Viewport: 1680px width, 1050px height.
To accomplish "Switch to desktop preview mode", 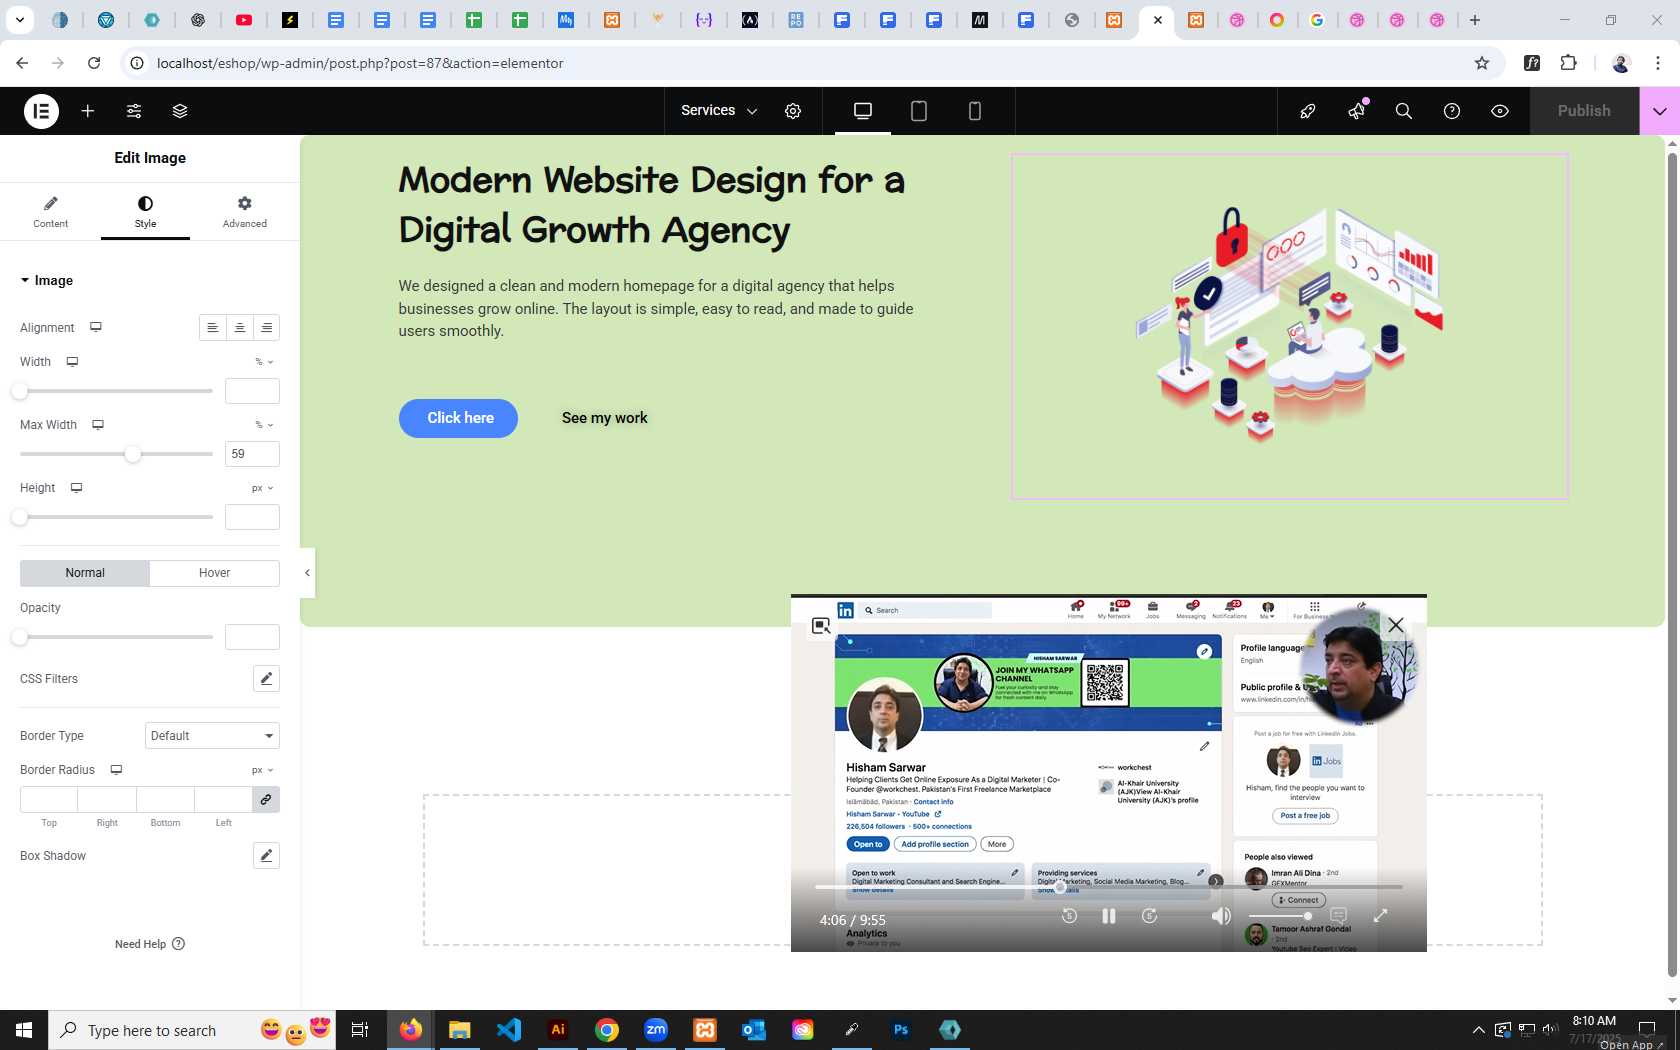I will [x=863, y=111].
